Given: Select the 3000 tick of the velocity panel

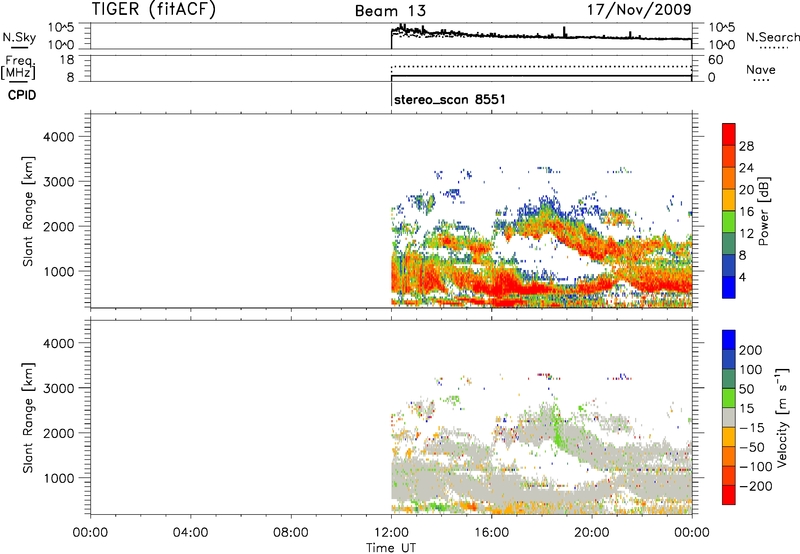Looking at the screenshot, I should tap(59, 388).
